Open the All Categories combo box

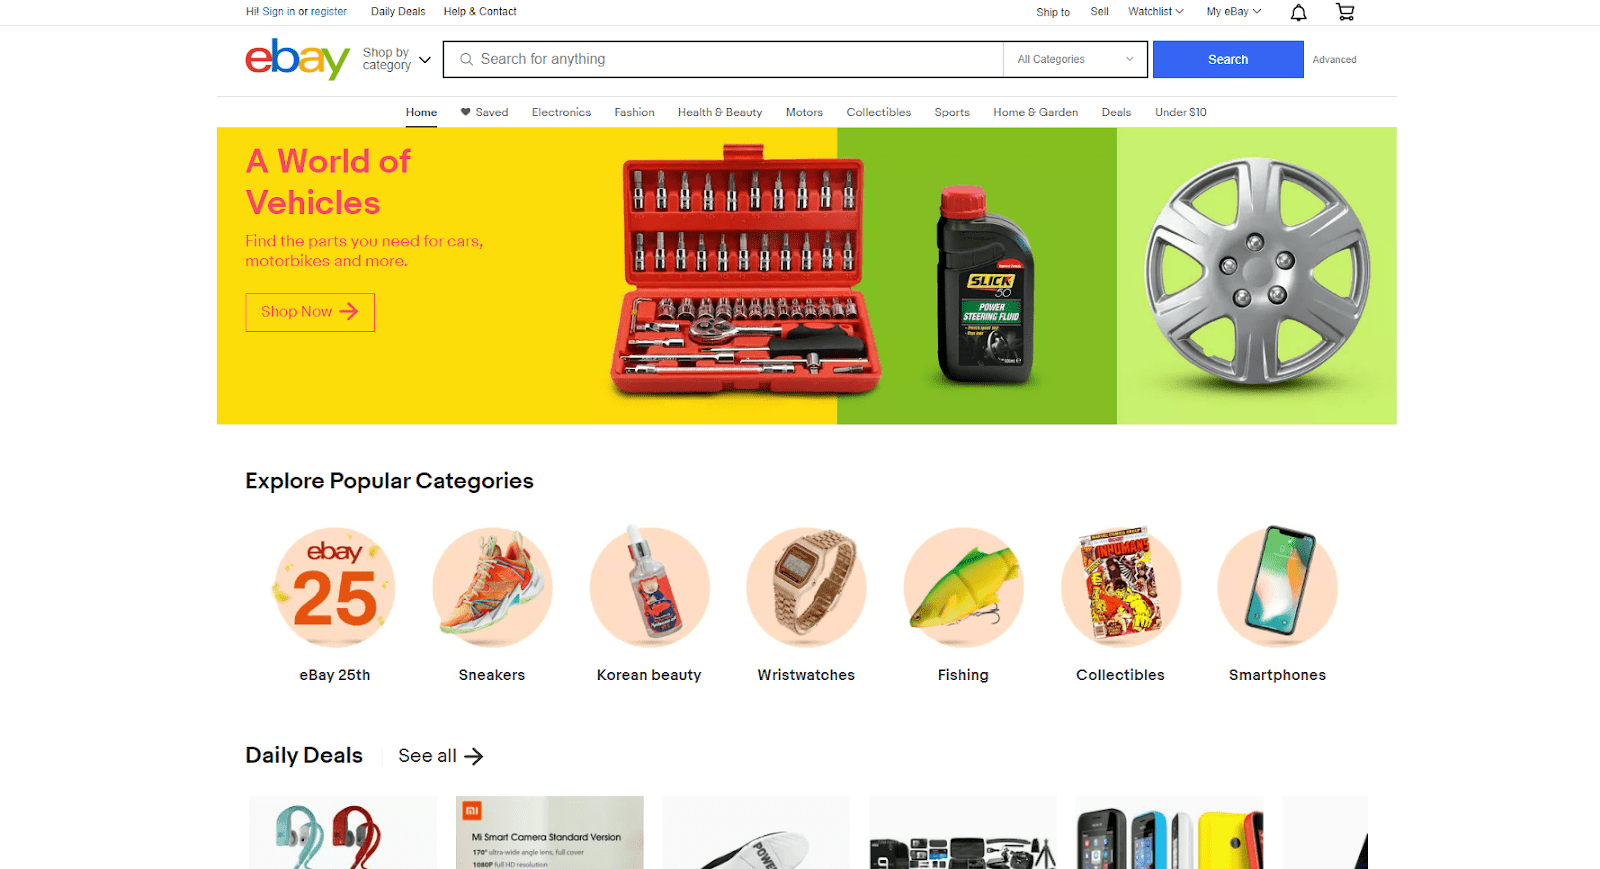click(x=1076, y=59)
